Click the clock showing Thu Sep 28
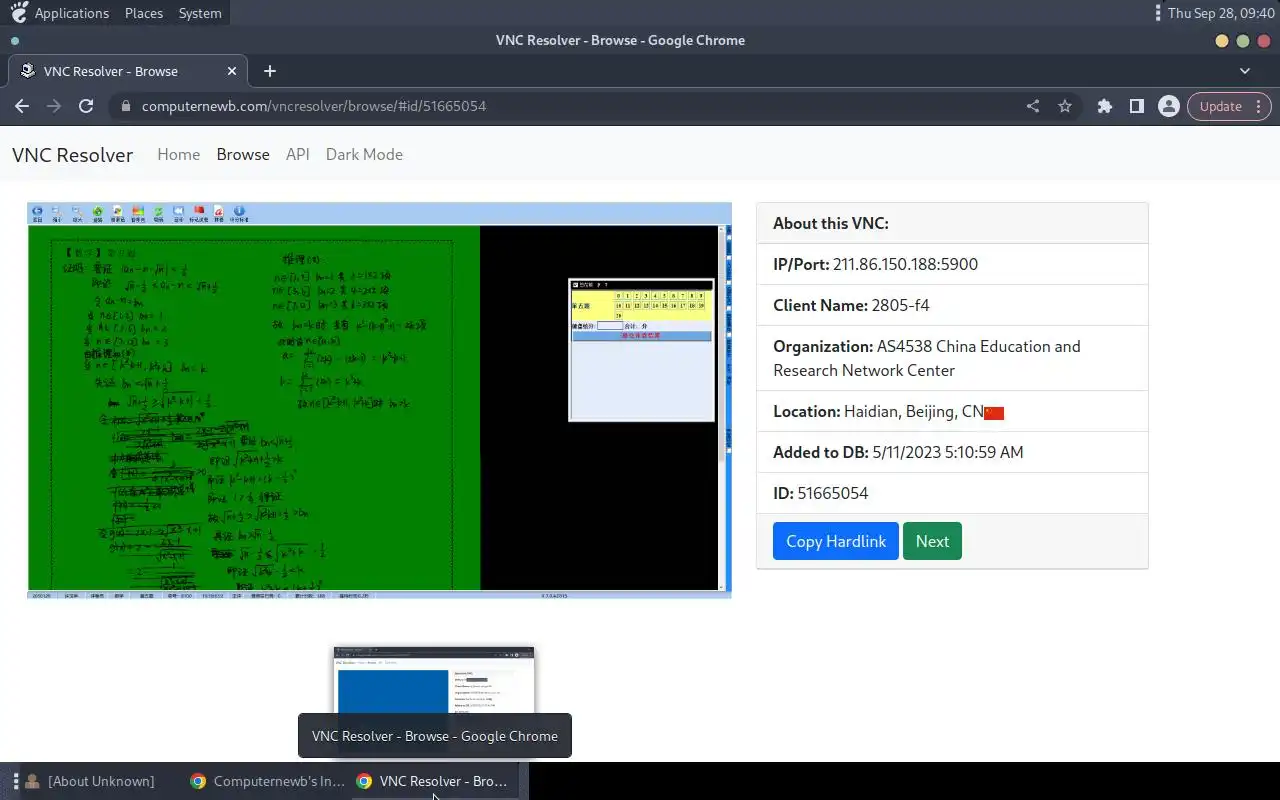 pos(1220,13)
